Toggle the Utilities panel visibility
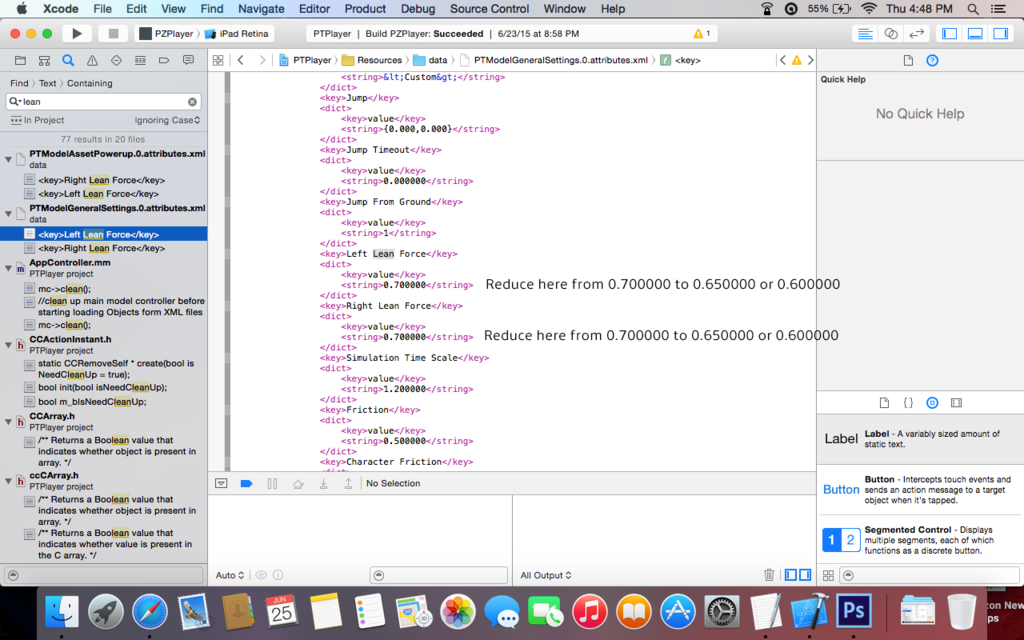This screenshot has width=1024, height=640. [x=1000, y=33]
